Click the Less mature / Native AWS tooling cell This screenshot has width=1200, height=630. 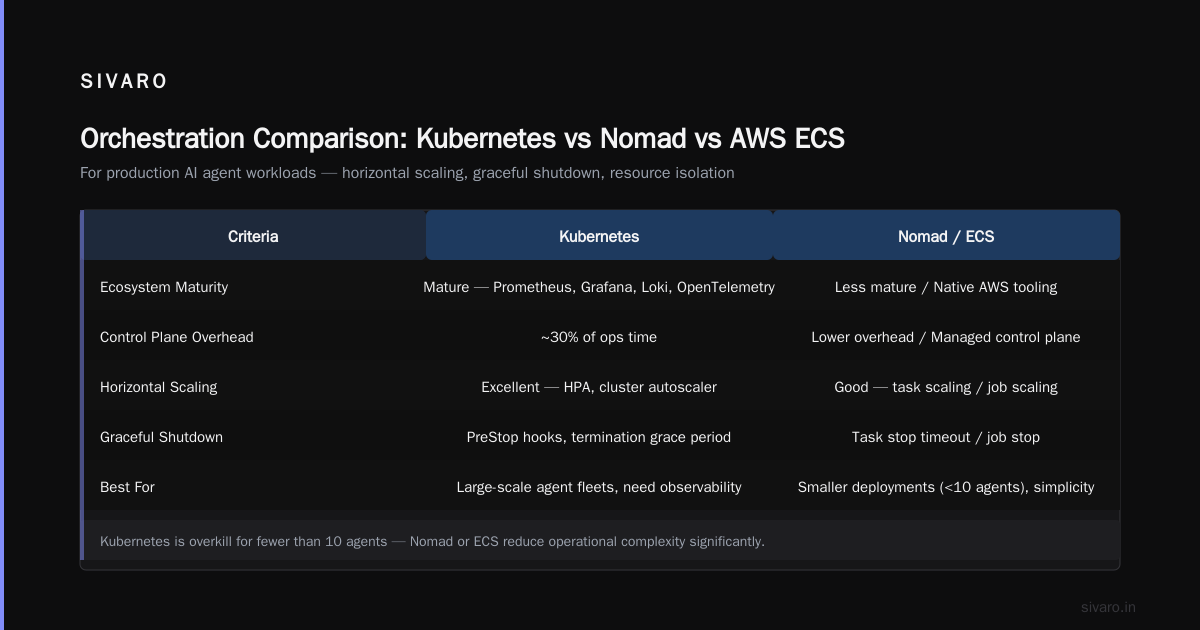[946, 287]
